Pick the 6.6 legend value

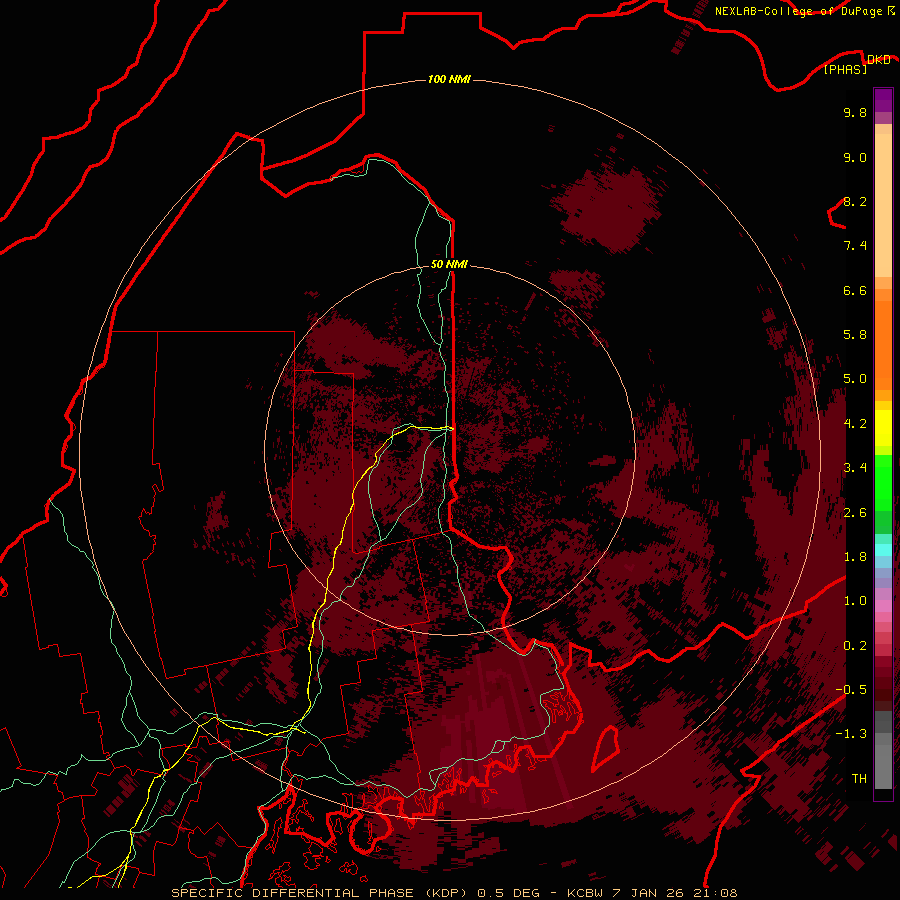tap(855, 290)
